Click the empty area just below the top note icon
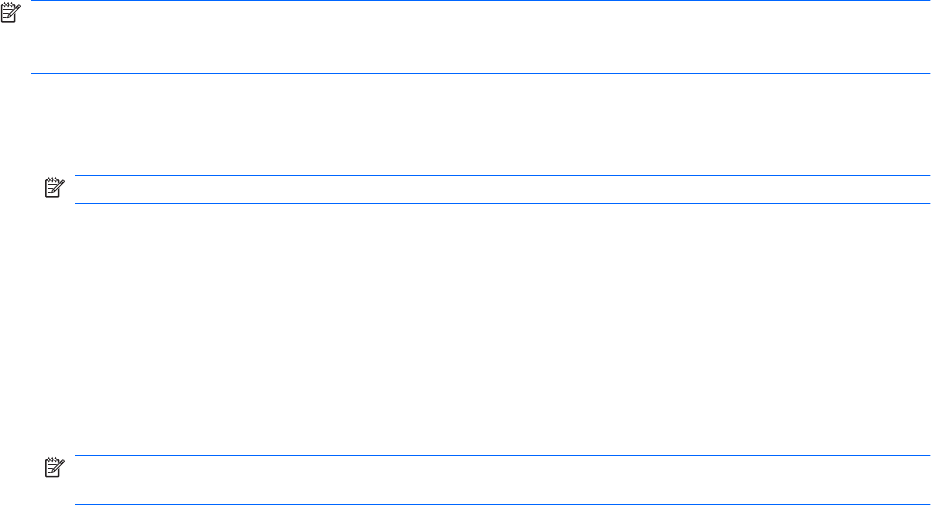The image size is (931, 505). (x=12, y=45)
